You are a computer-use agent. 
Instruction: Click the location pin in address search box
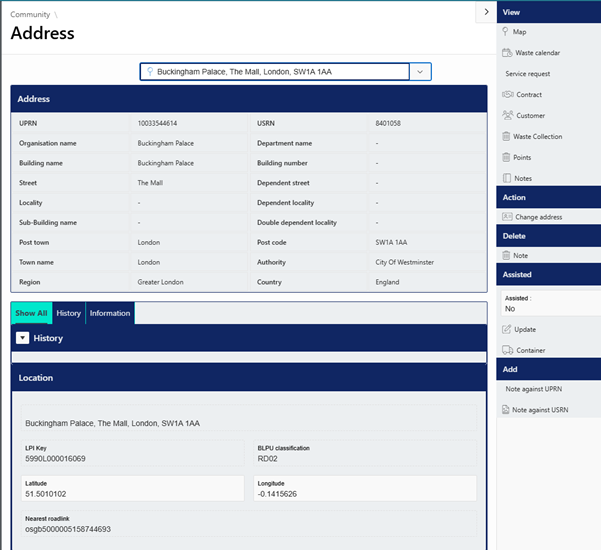pyautogui.click(x=150, y=71)
